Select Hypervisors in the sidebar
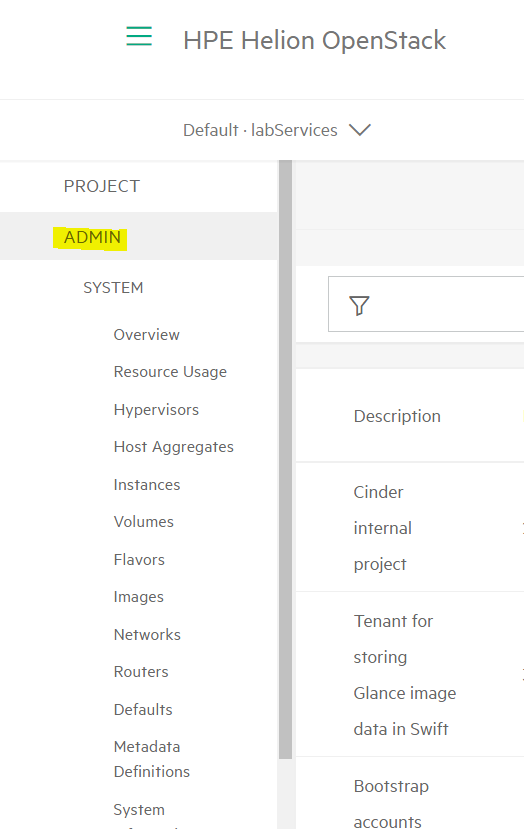The image size is (524, 829). coord(156,410)
